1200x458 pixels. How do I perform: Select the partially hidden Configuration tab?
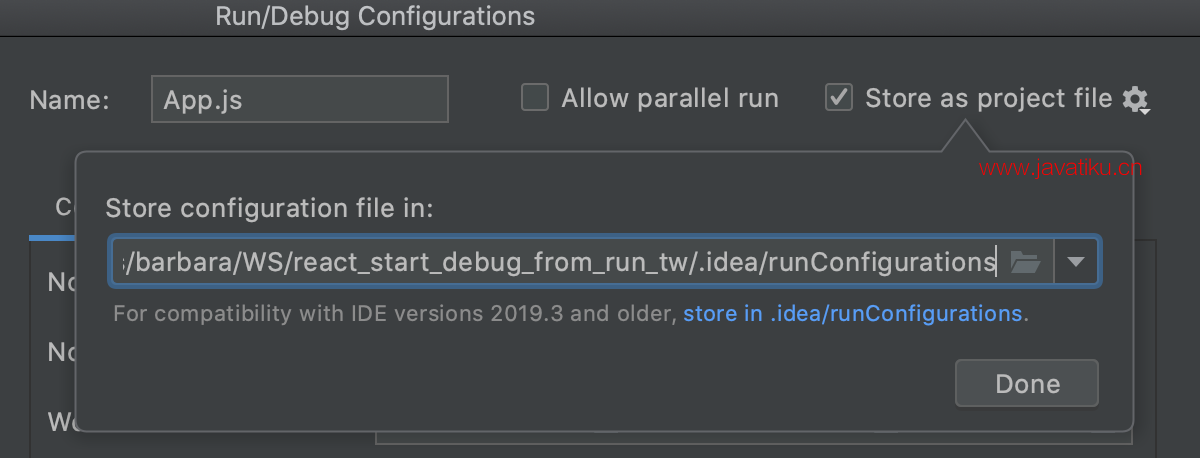click(62, 207)
